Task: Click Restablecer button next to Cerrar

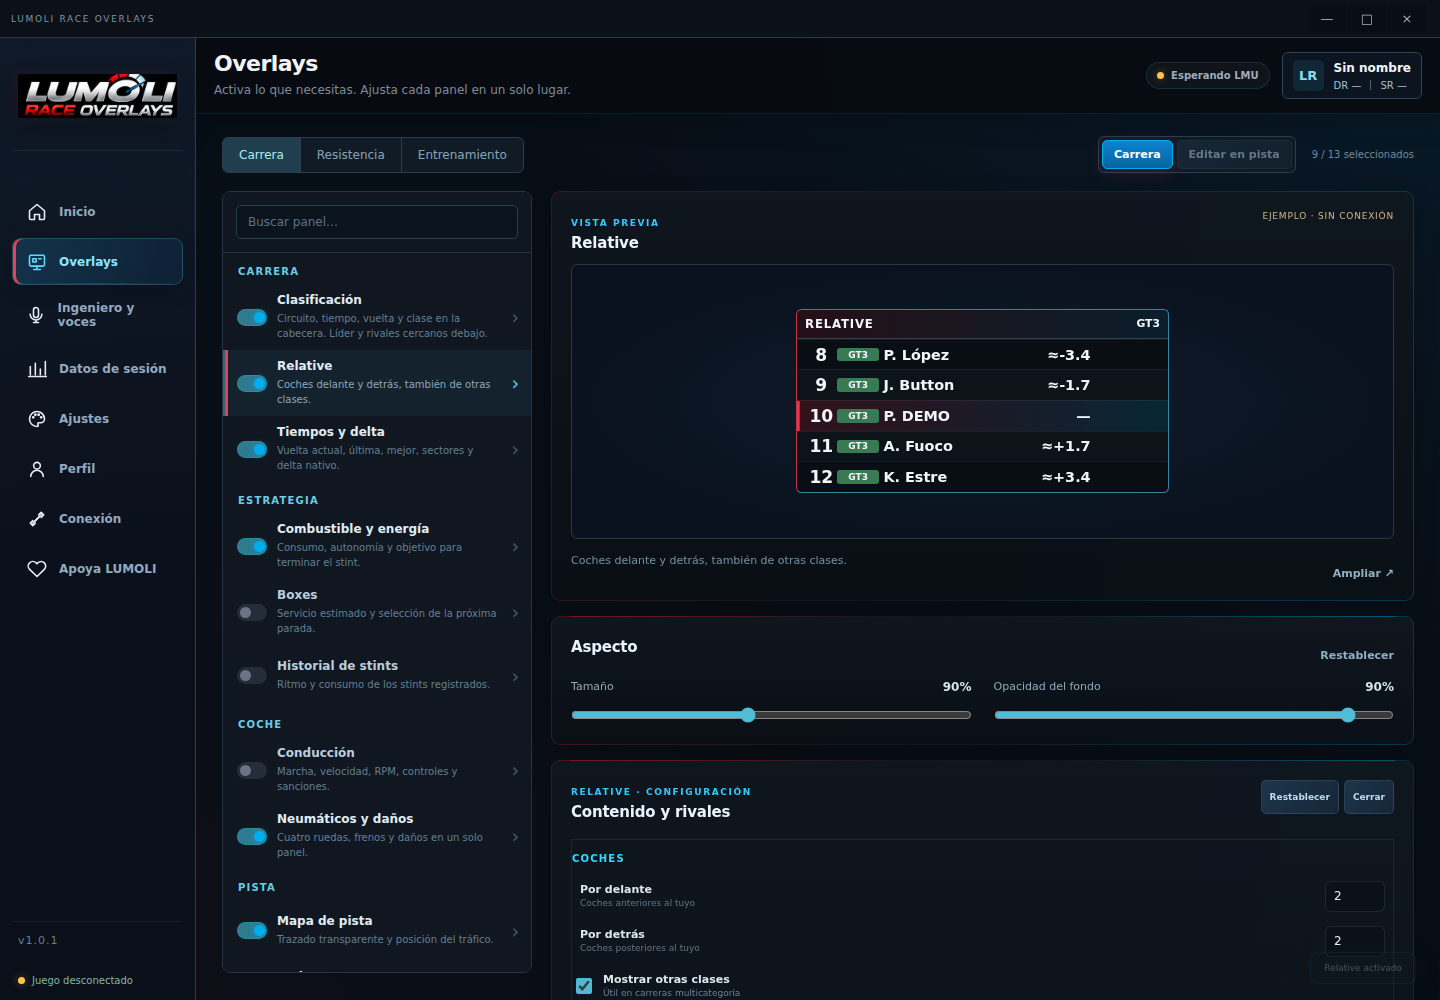Action: [1299, 797]
